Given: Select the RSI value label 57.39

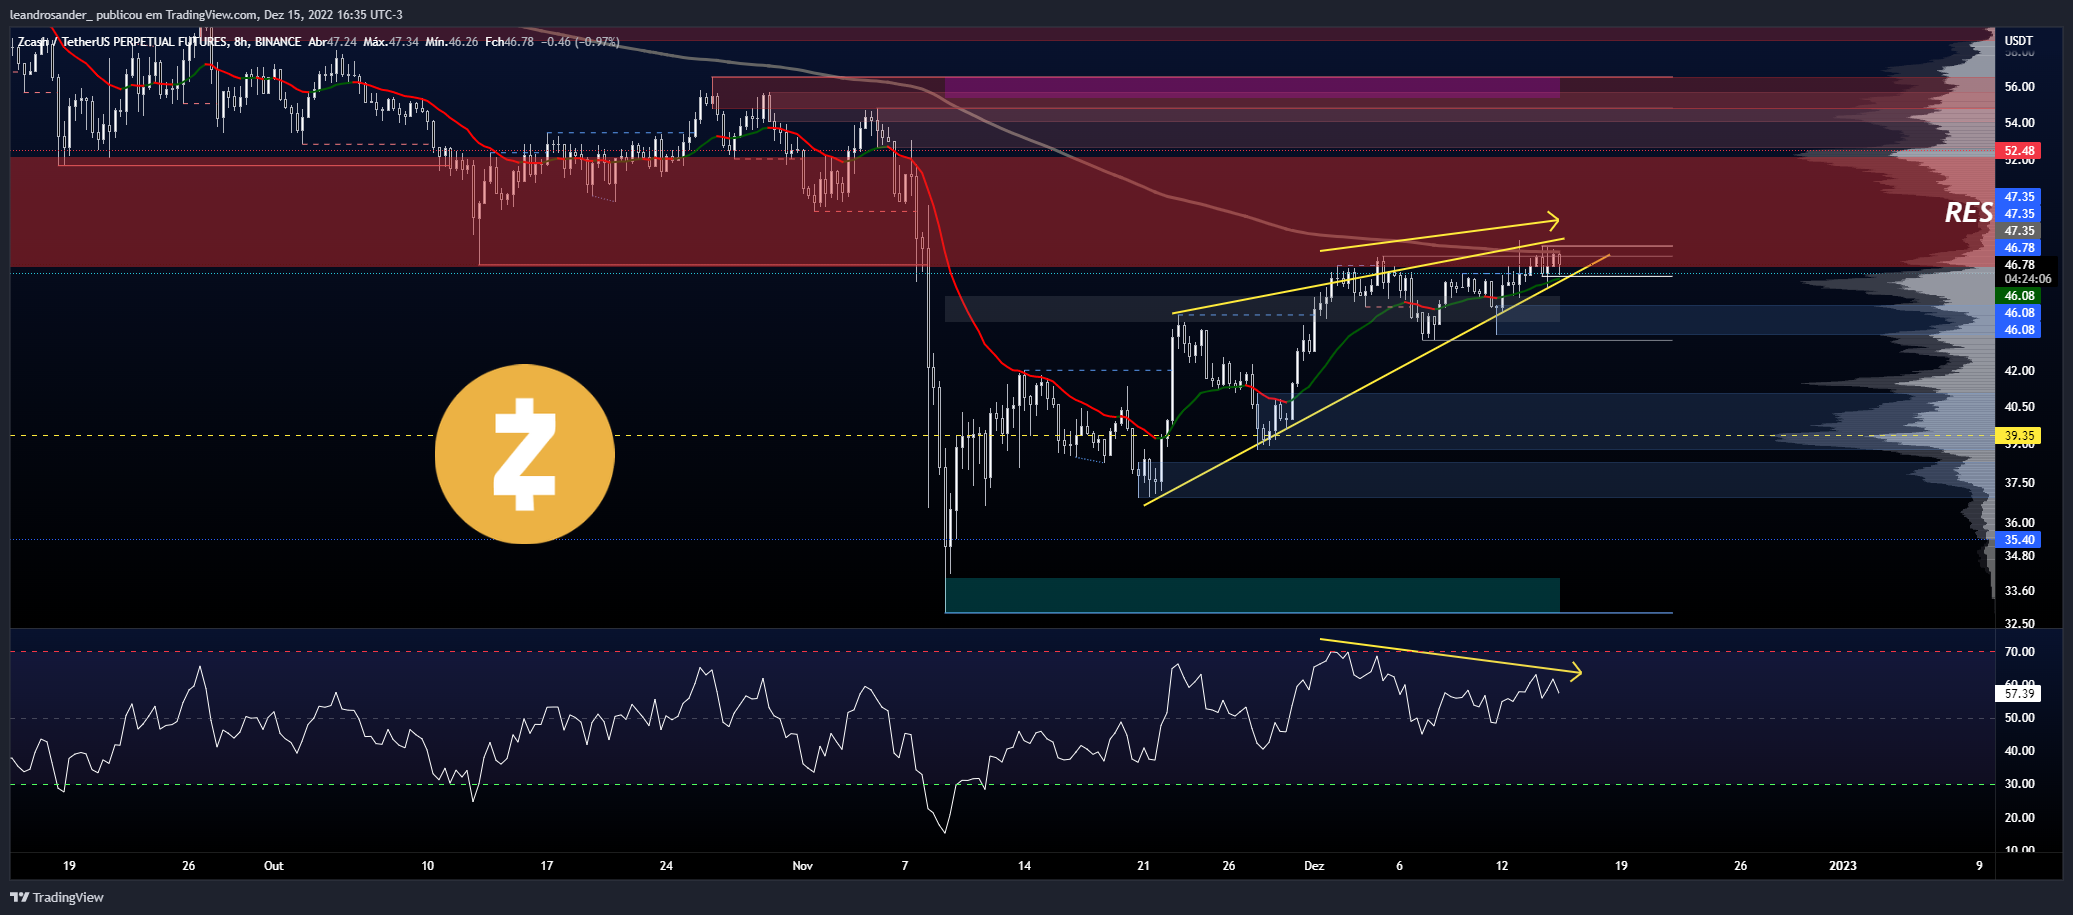Looking at the screenshot, I should (x=2019, y=693).
